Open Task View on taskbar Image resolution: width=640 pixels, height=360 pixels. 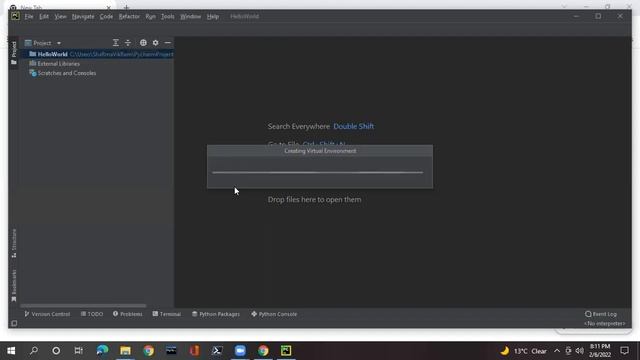(x=78, y=351)
